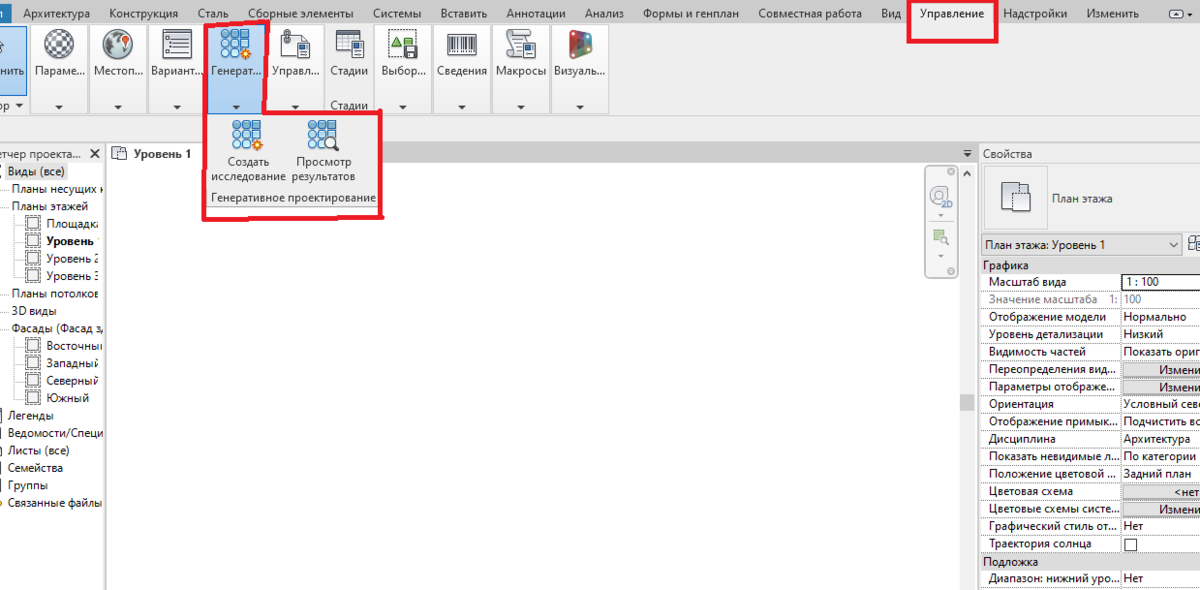Click the Edit Type icon beside type selector
The width and height of the screenshot is (1200, 590).
coord(1194,244)
